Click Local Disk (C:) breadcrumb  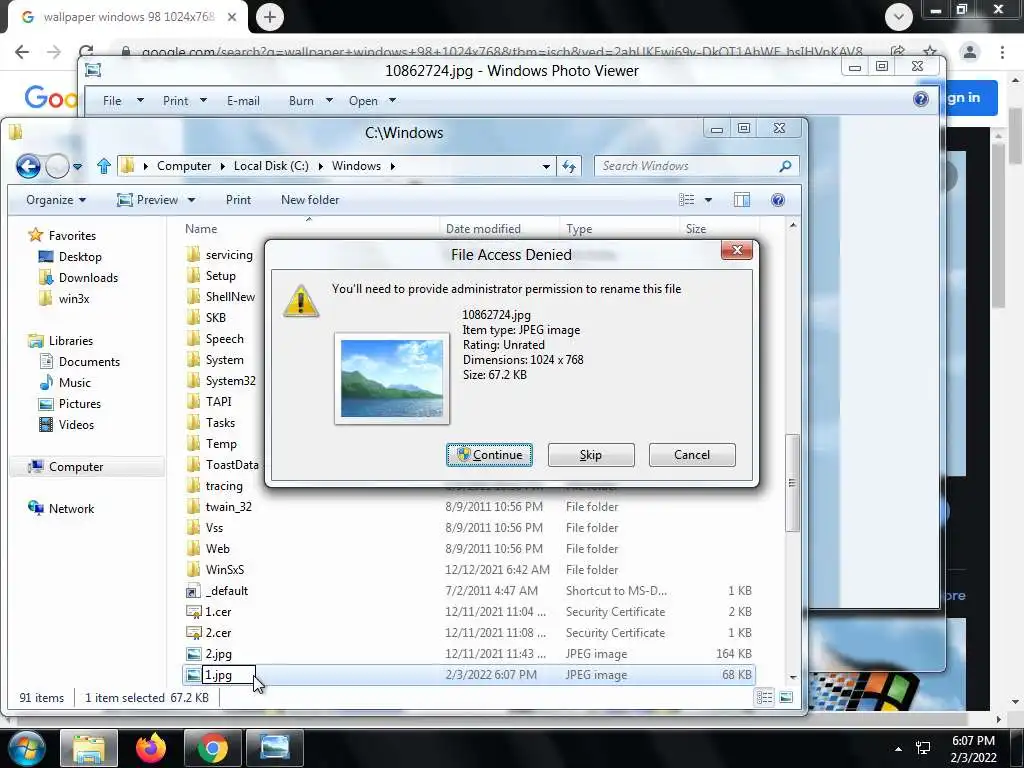tap(271, 166)
